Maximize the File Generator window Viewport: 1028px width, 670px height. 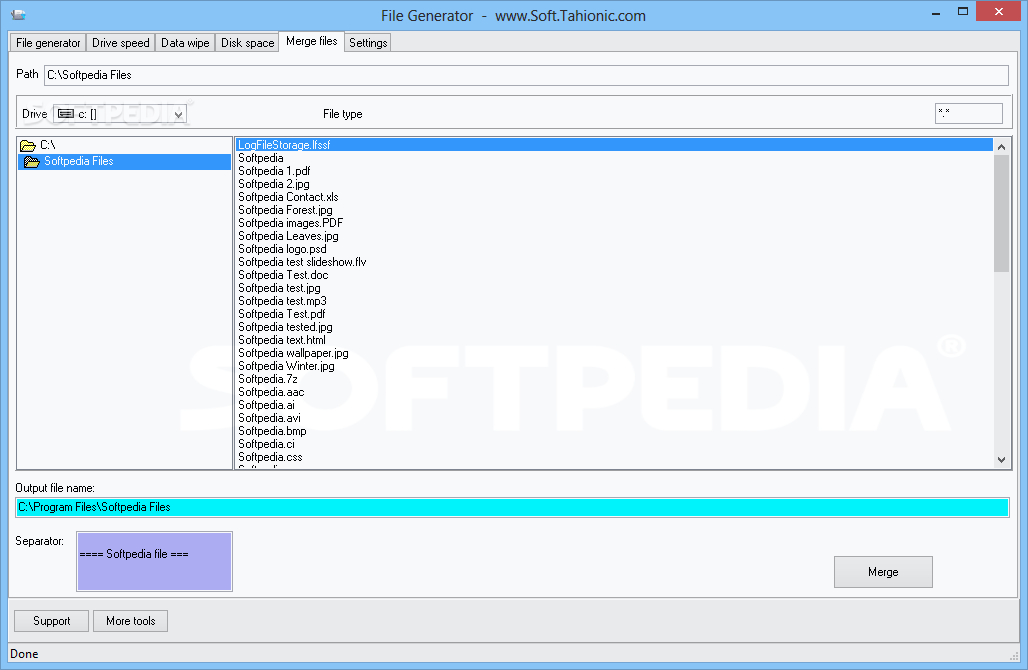point(962,11)
